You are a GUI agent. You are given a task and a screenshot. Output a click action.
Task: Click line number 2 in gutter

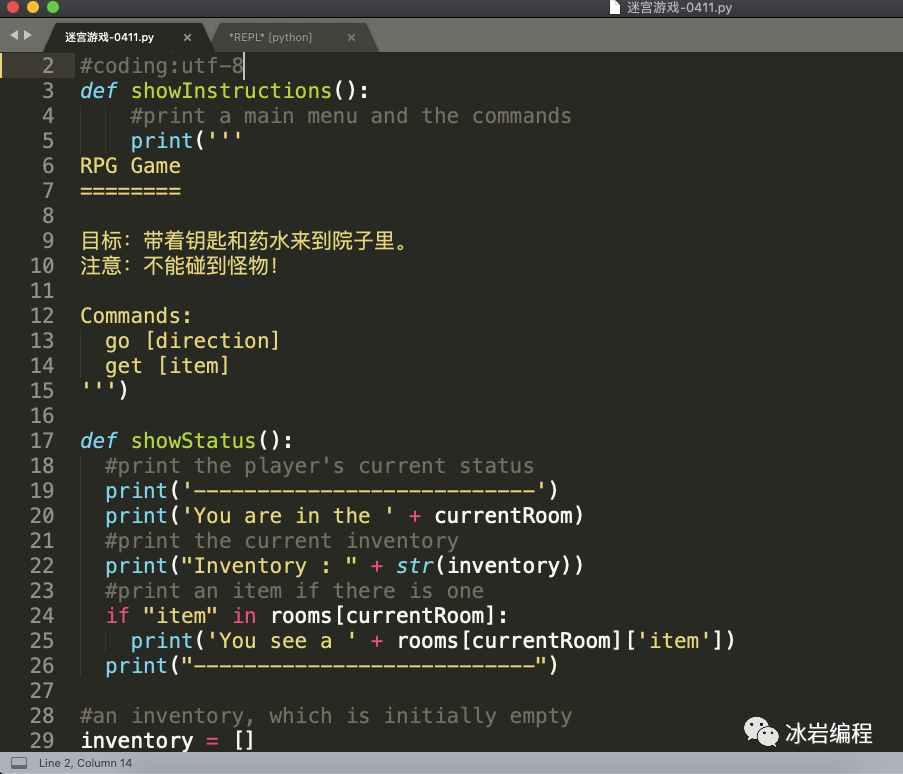48,66
